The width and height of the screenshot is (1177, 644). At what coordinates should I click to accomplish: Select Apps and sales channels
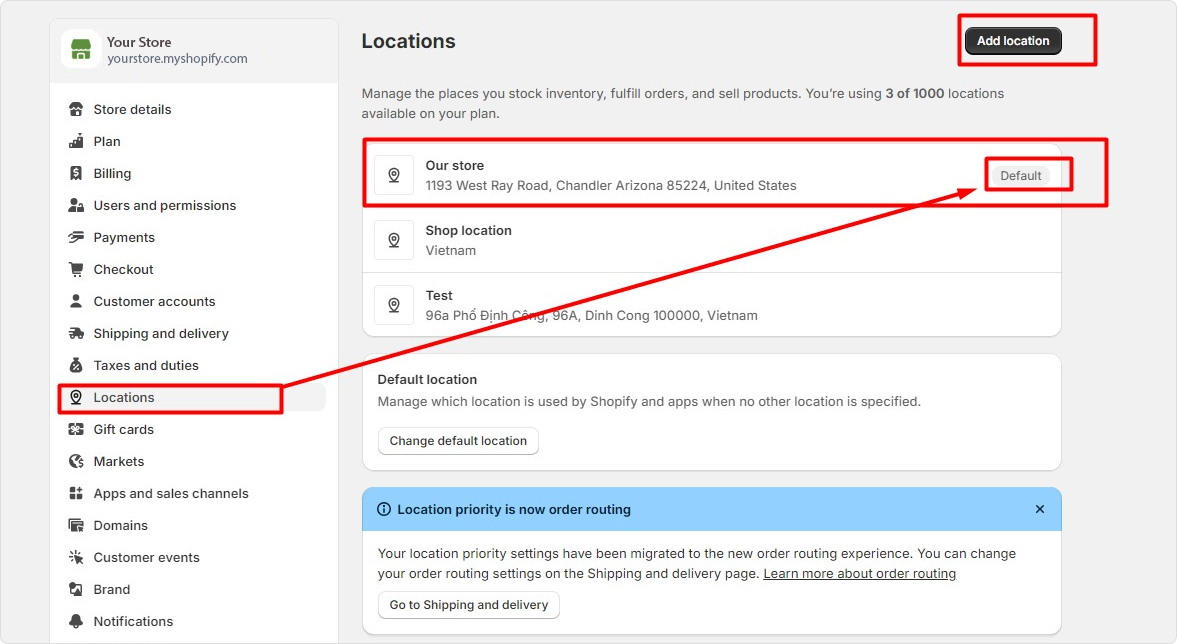tap(170, 493)
